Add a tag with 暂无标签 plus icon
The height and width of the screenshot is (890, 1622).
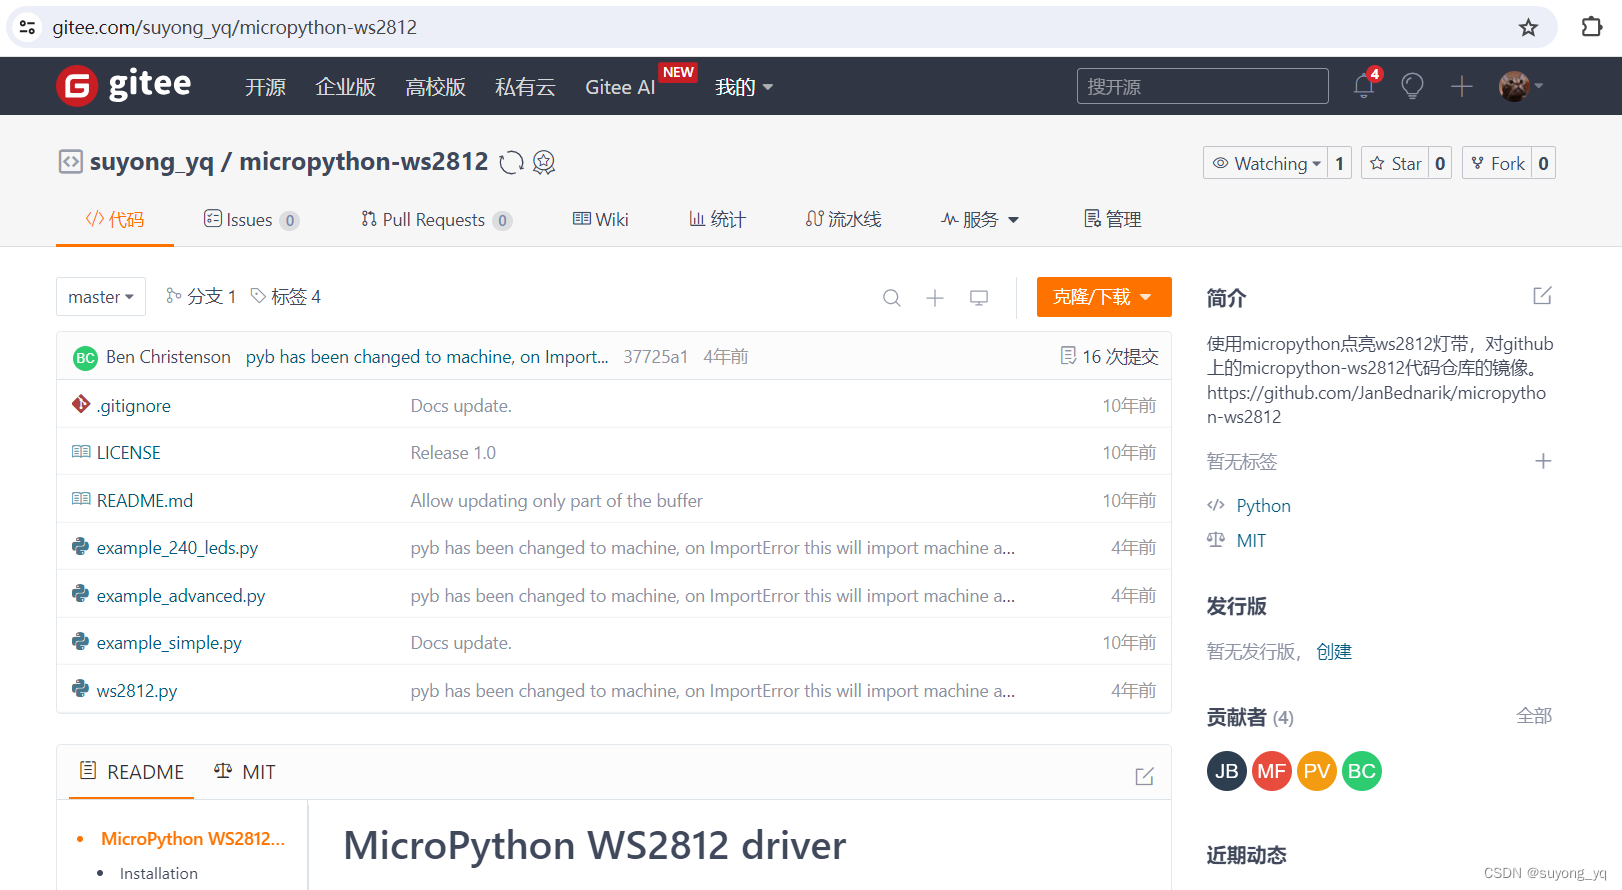coord(1543,461)
